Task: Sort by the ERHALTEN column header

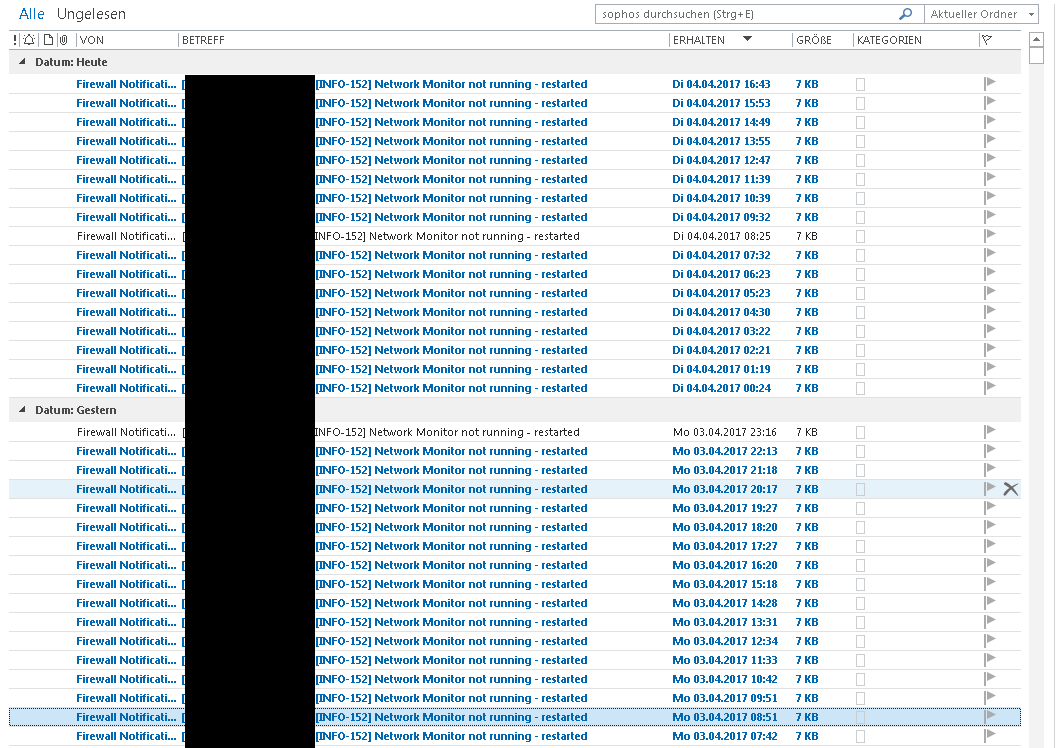Action: pos(698,40)
